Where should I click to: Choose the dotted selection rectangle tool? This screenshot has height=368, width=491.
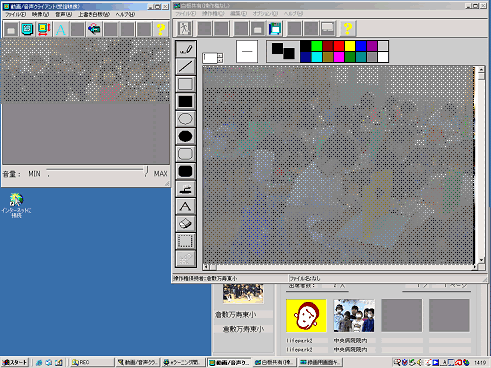tap(186, 241)
